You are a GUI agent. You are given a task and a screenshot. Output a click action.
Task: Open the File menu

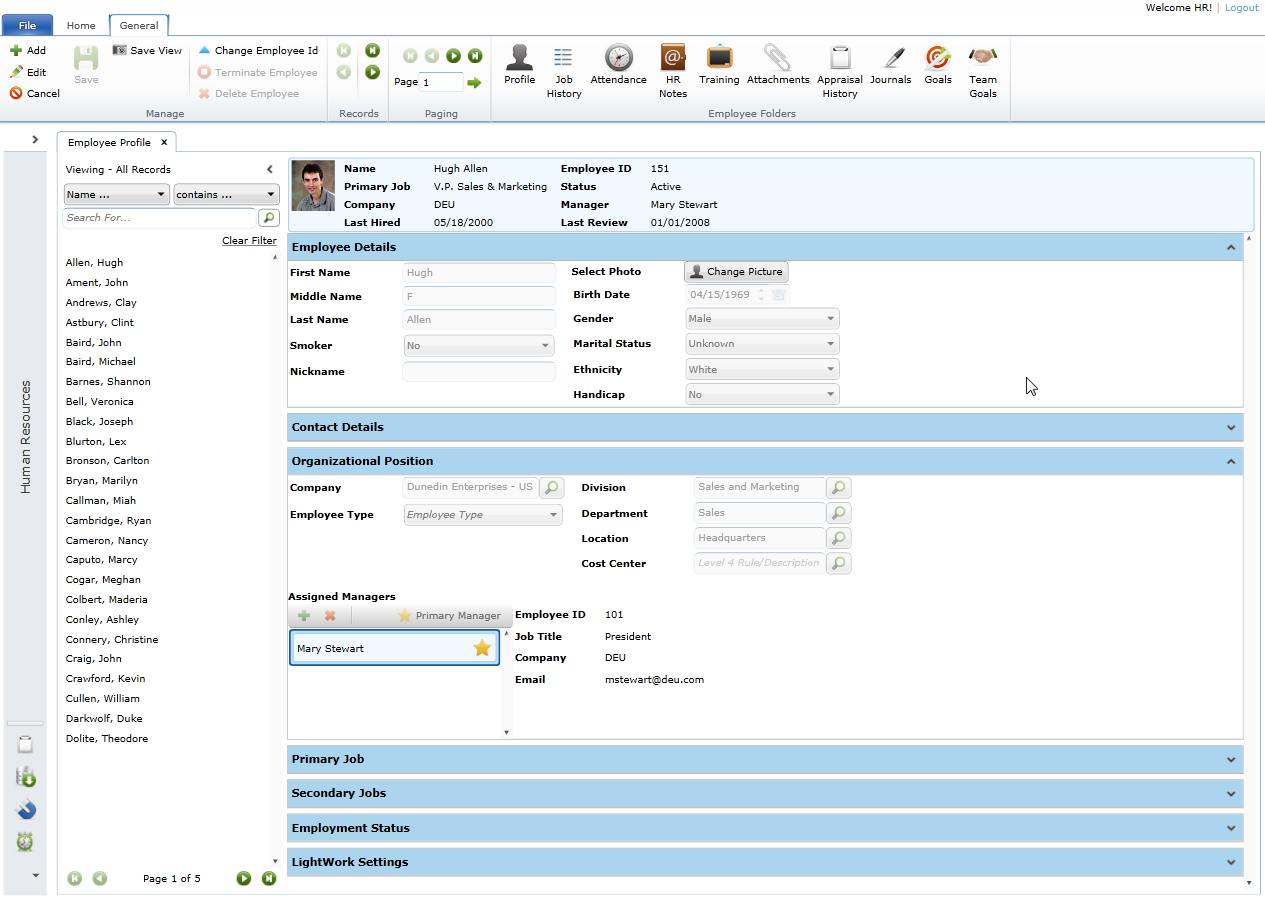point(27,25)
